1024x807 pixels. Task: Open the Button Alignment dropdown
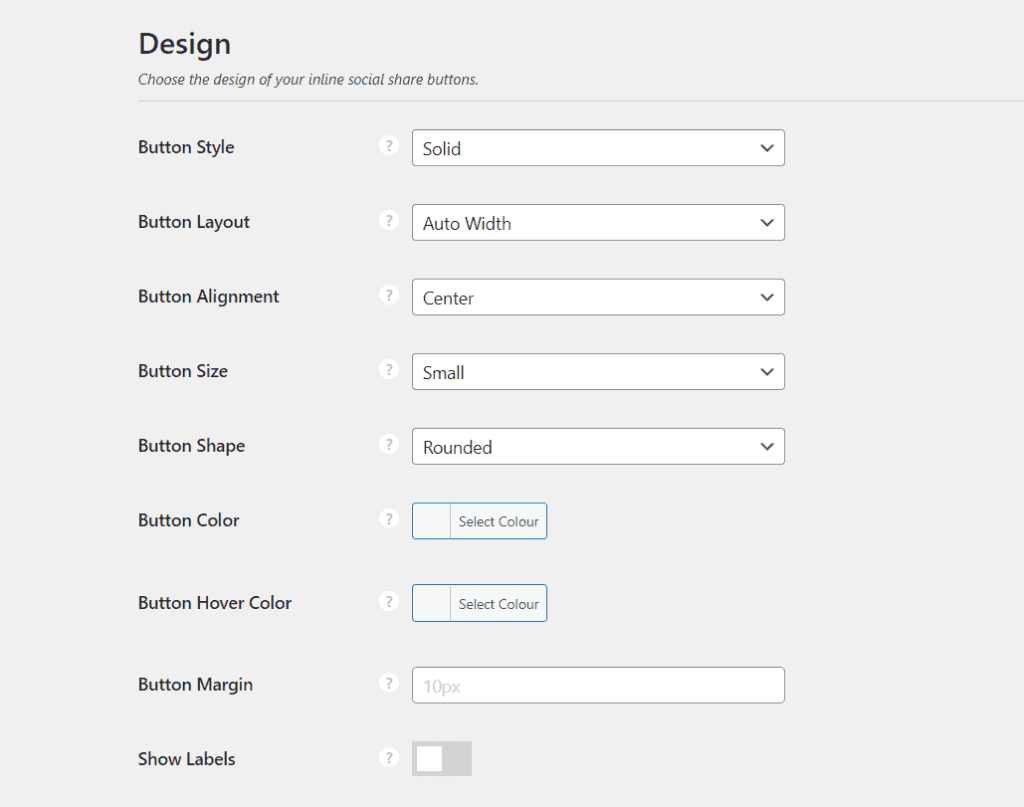point(598,297)
